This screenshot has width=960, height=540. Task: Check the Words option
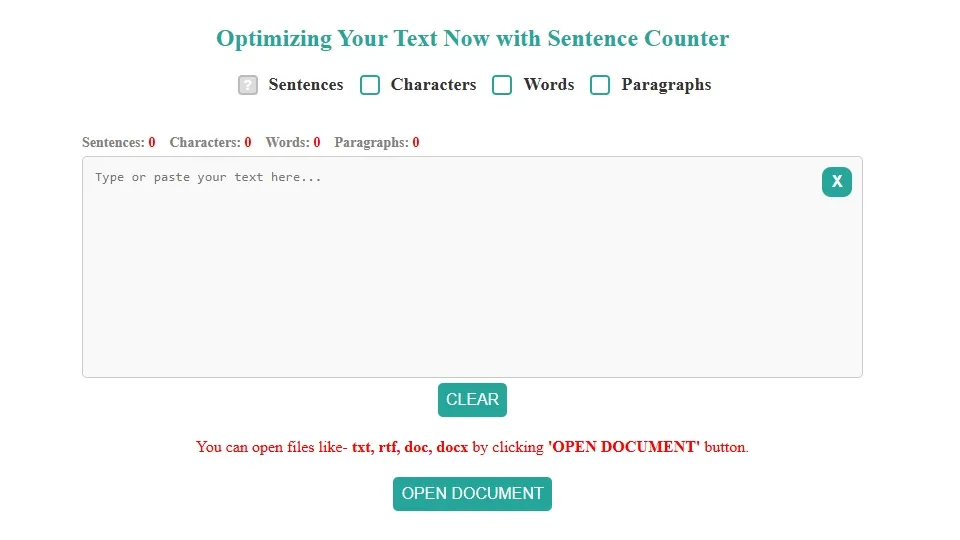pos(502,85)
